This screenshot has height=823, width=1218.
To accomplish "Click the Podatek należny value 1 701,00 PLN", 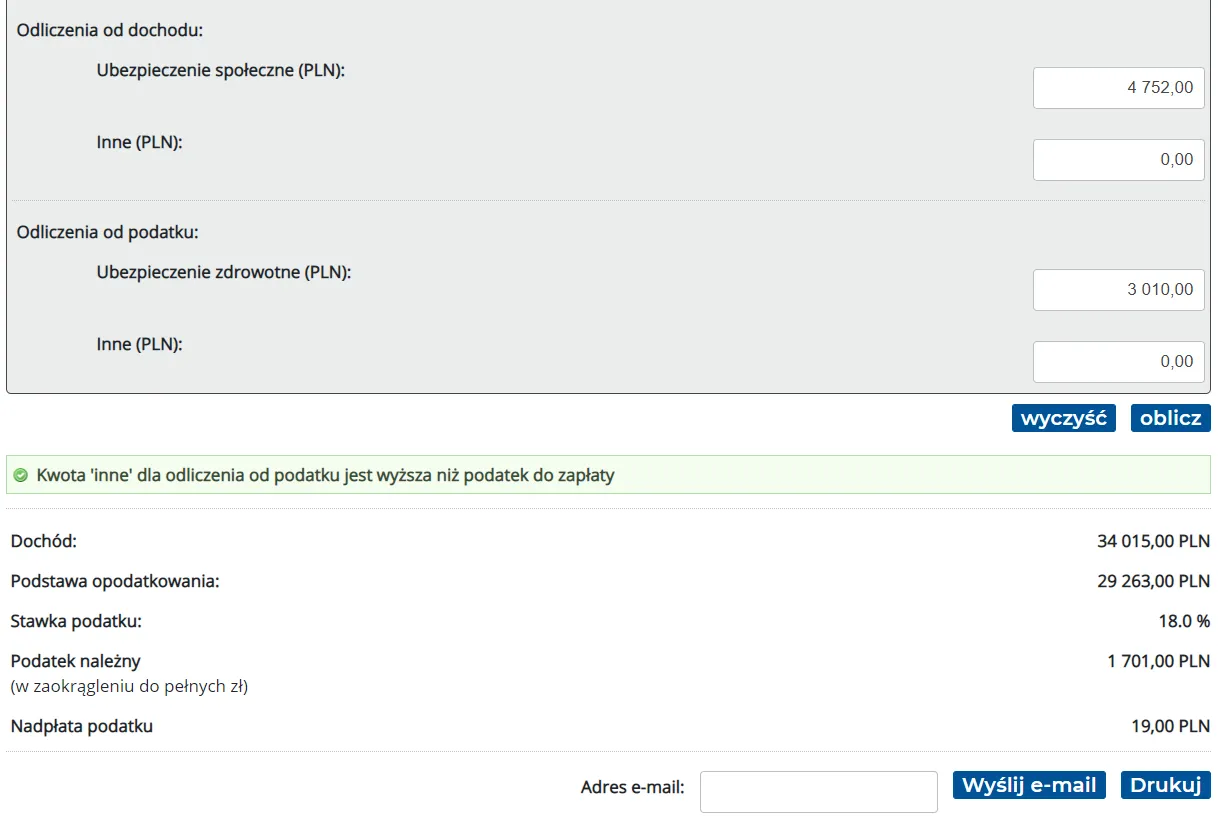I will point(1158,661).
